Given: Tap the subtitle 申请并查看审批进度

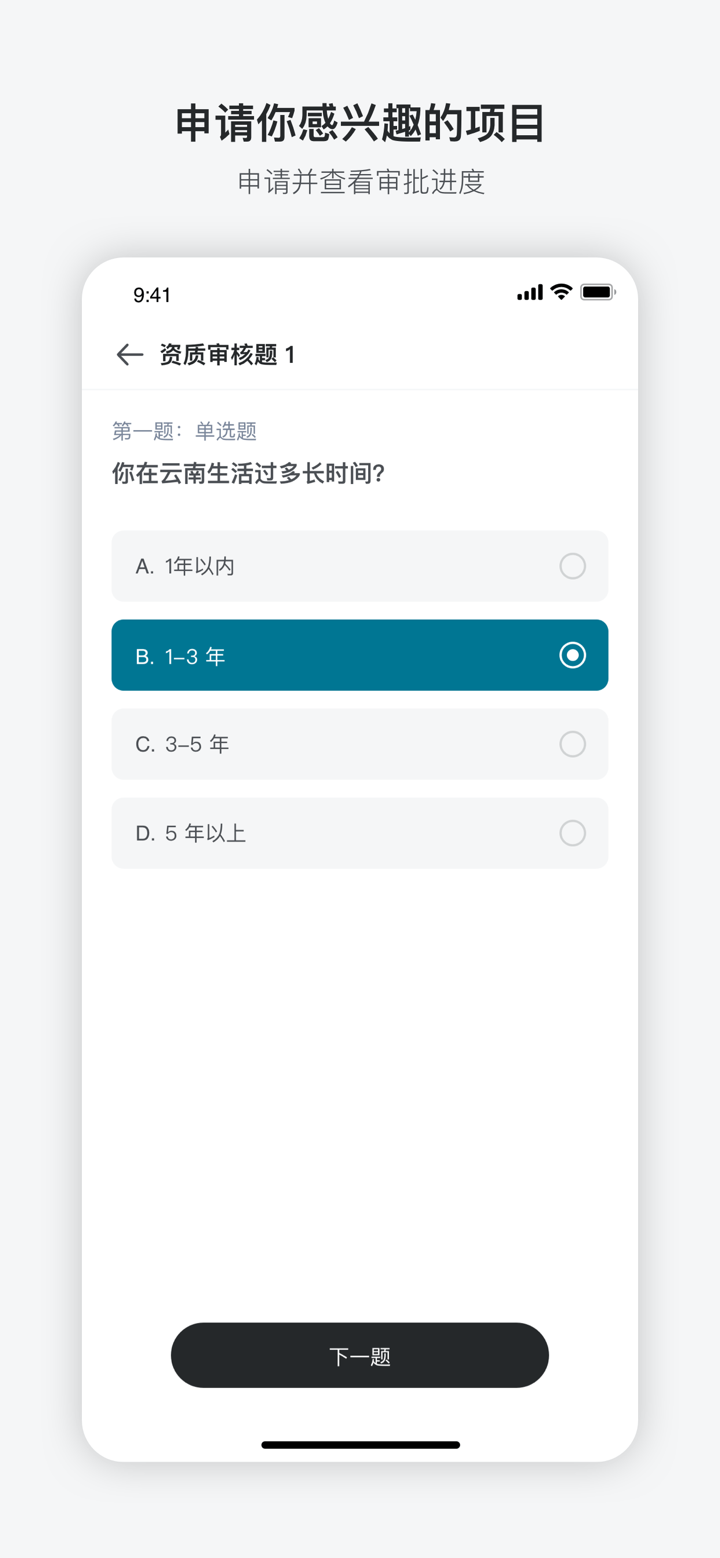Looking at the screenshot, I should click(360, 183).
